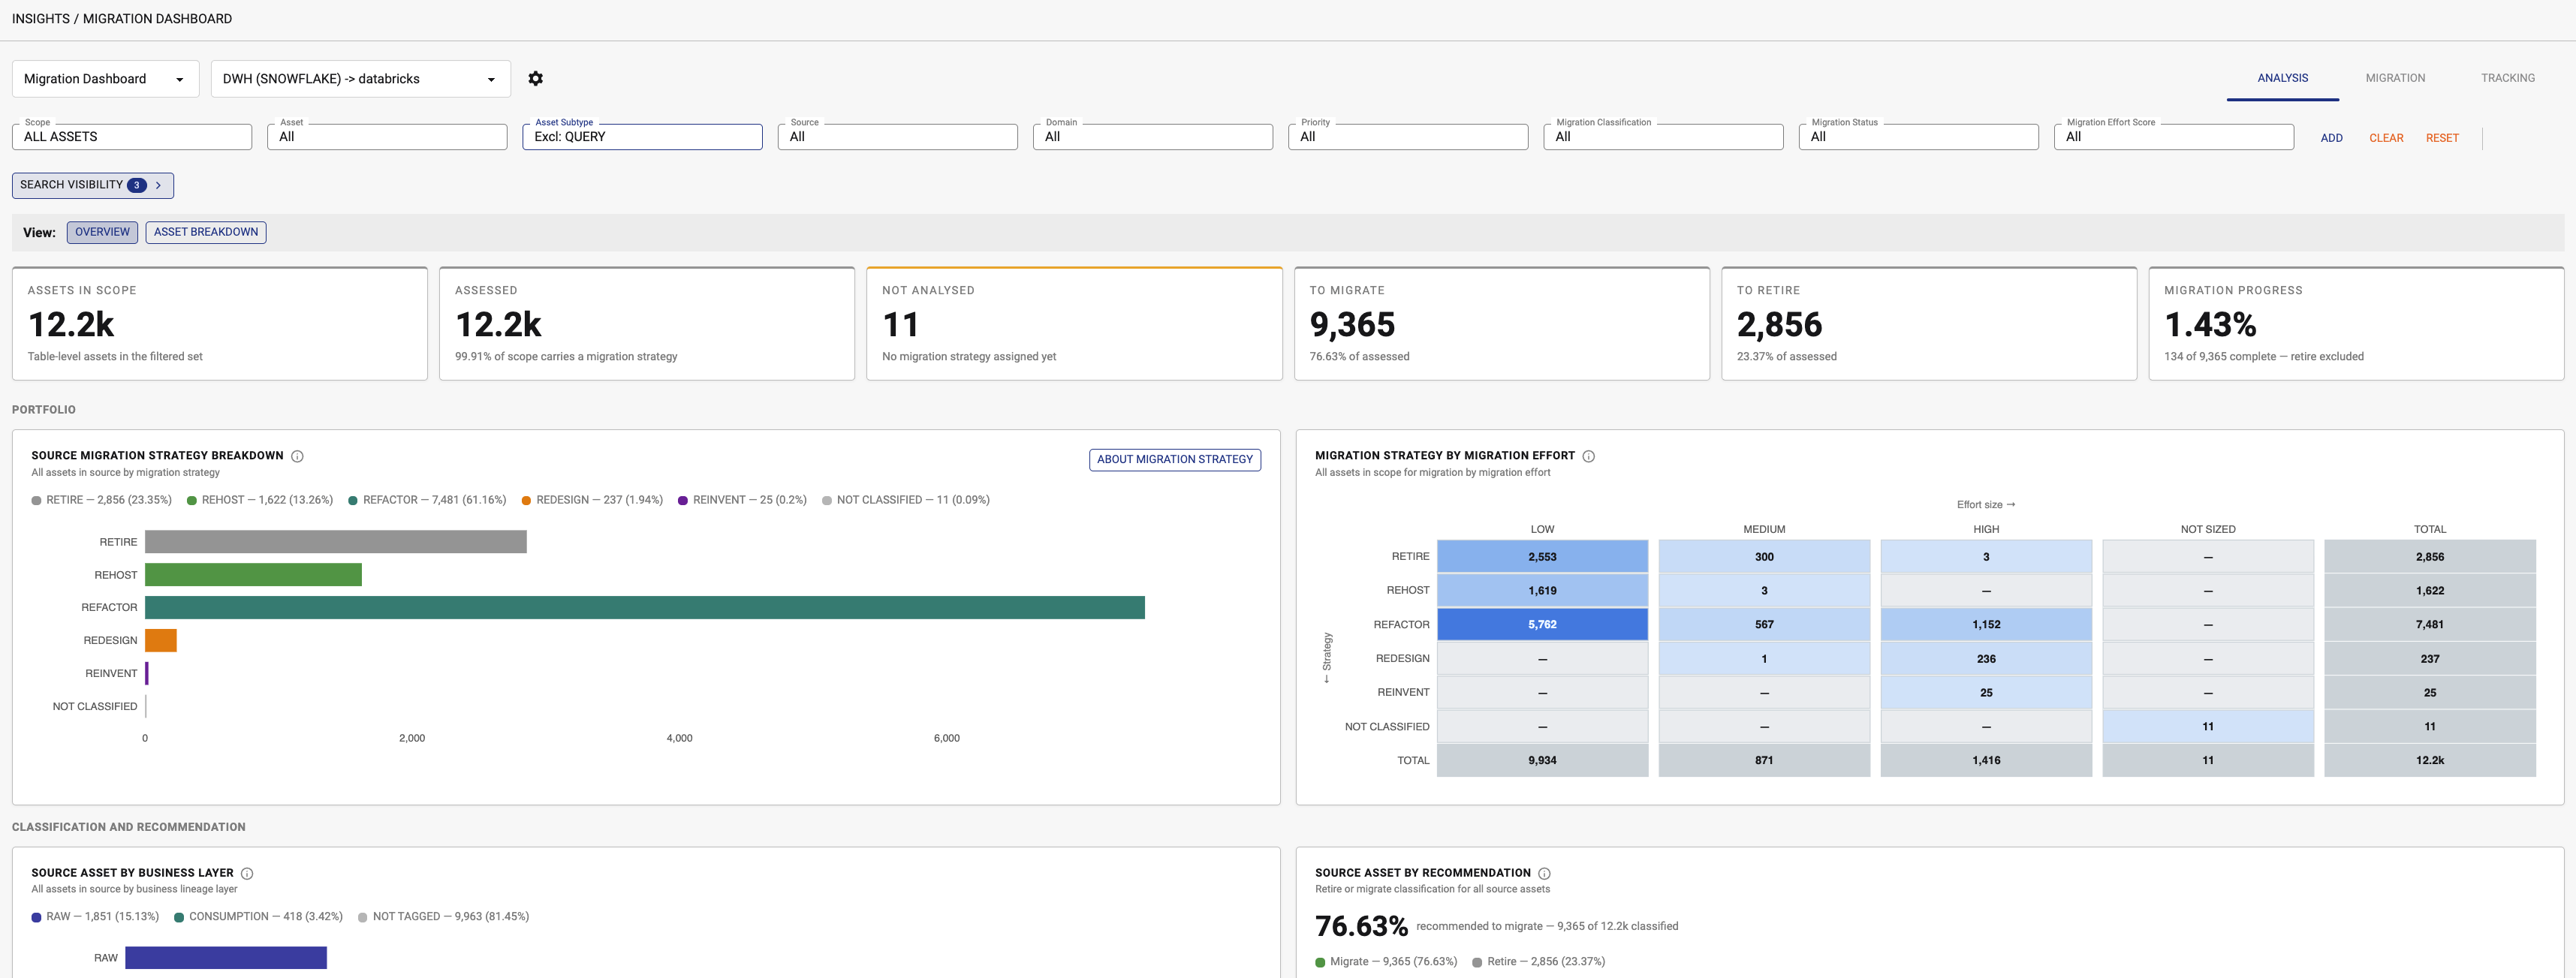Image resolution: width=2576 pixels, height=978 pixels.
Task: Open the Priority filter dropdown
Action: (1408, 137)
